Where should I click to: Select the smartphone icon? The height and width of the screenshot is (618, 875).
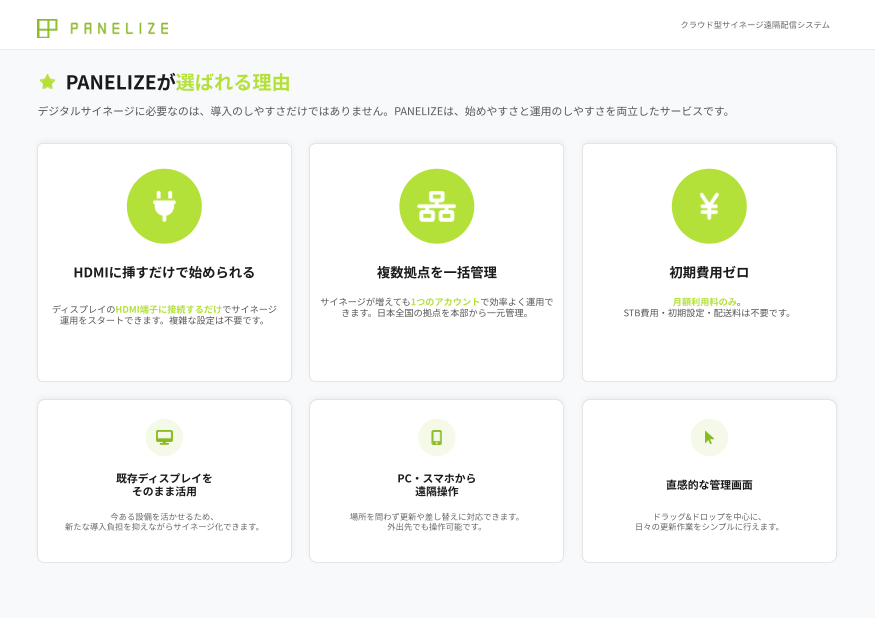[436, 437]
